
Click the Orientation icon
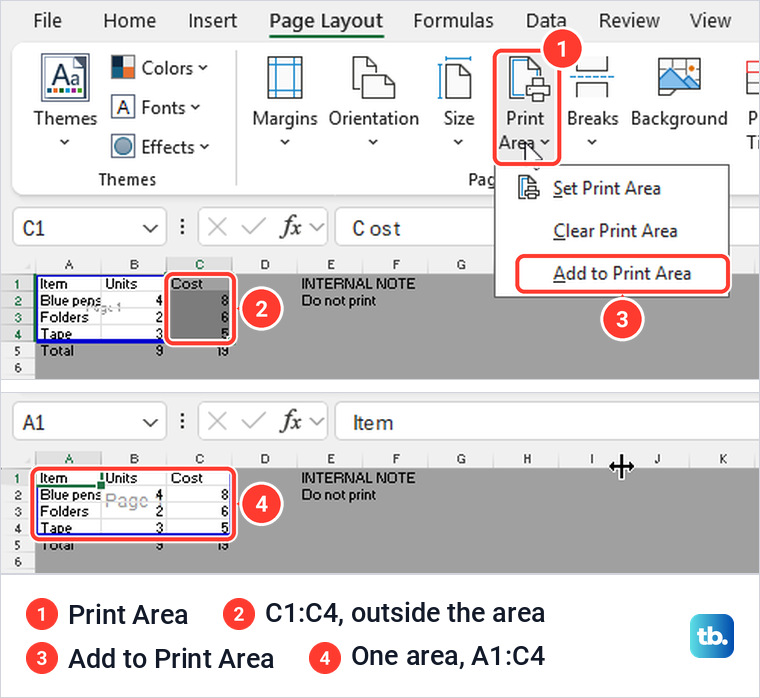[373, 78]
